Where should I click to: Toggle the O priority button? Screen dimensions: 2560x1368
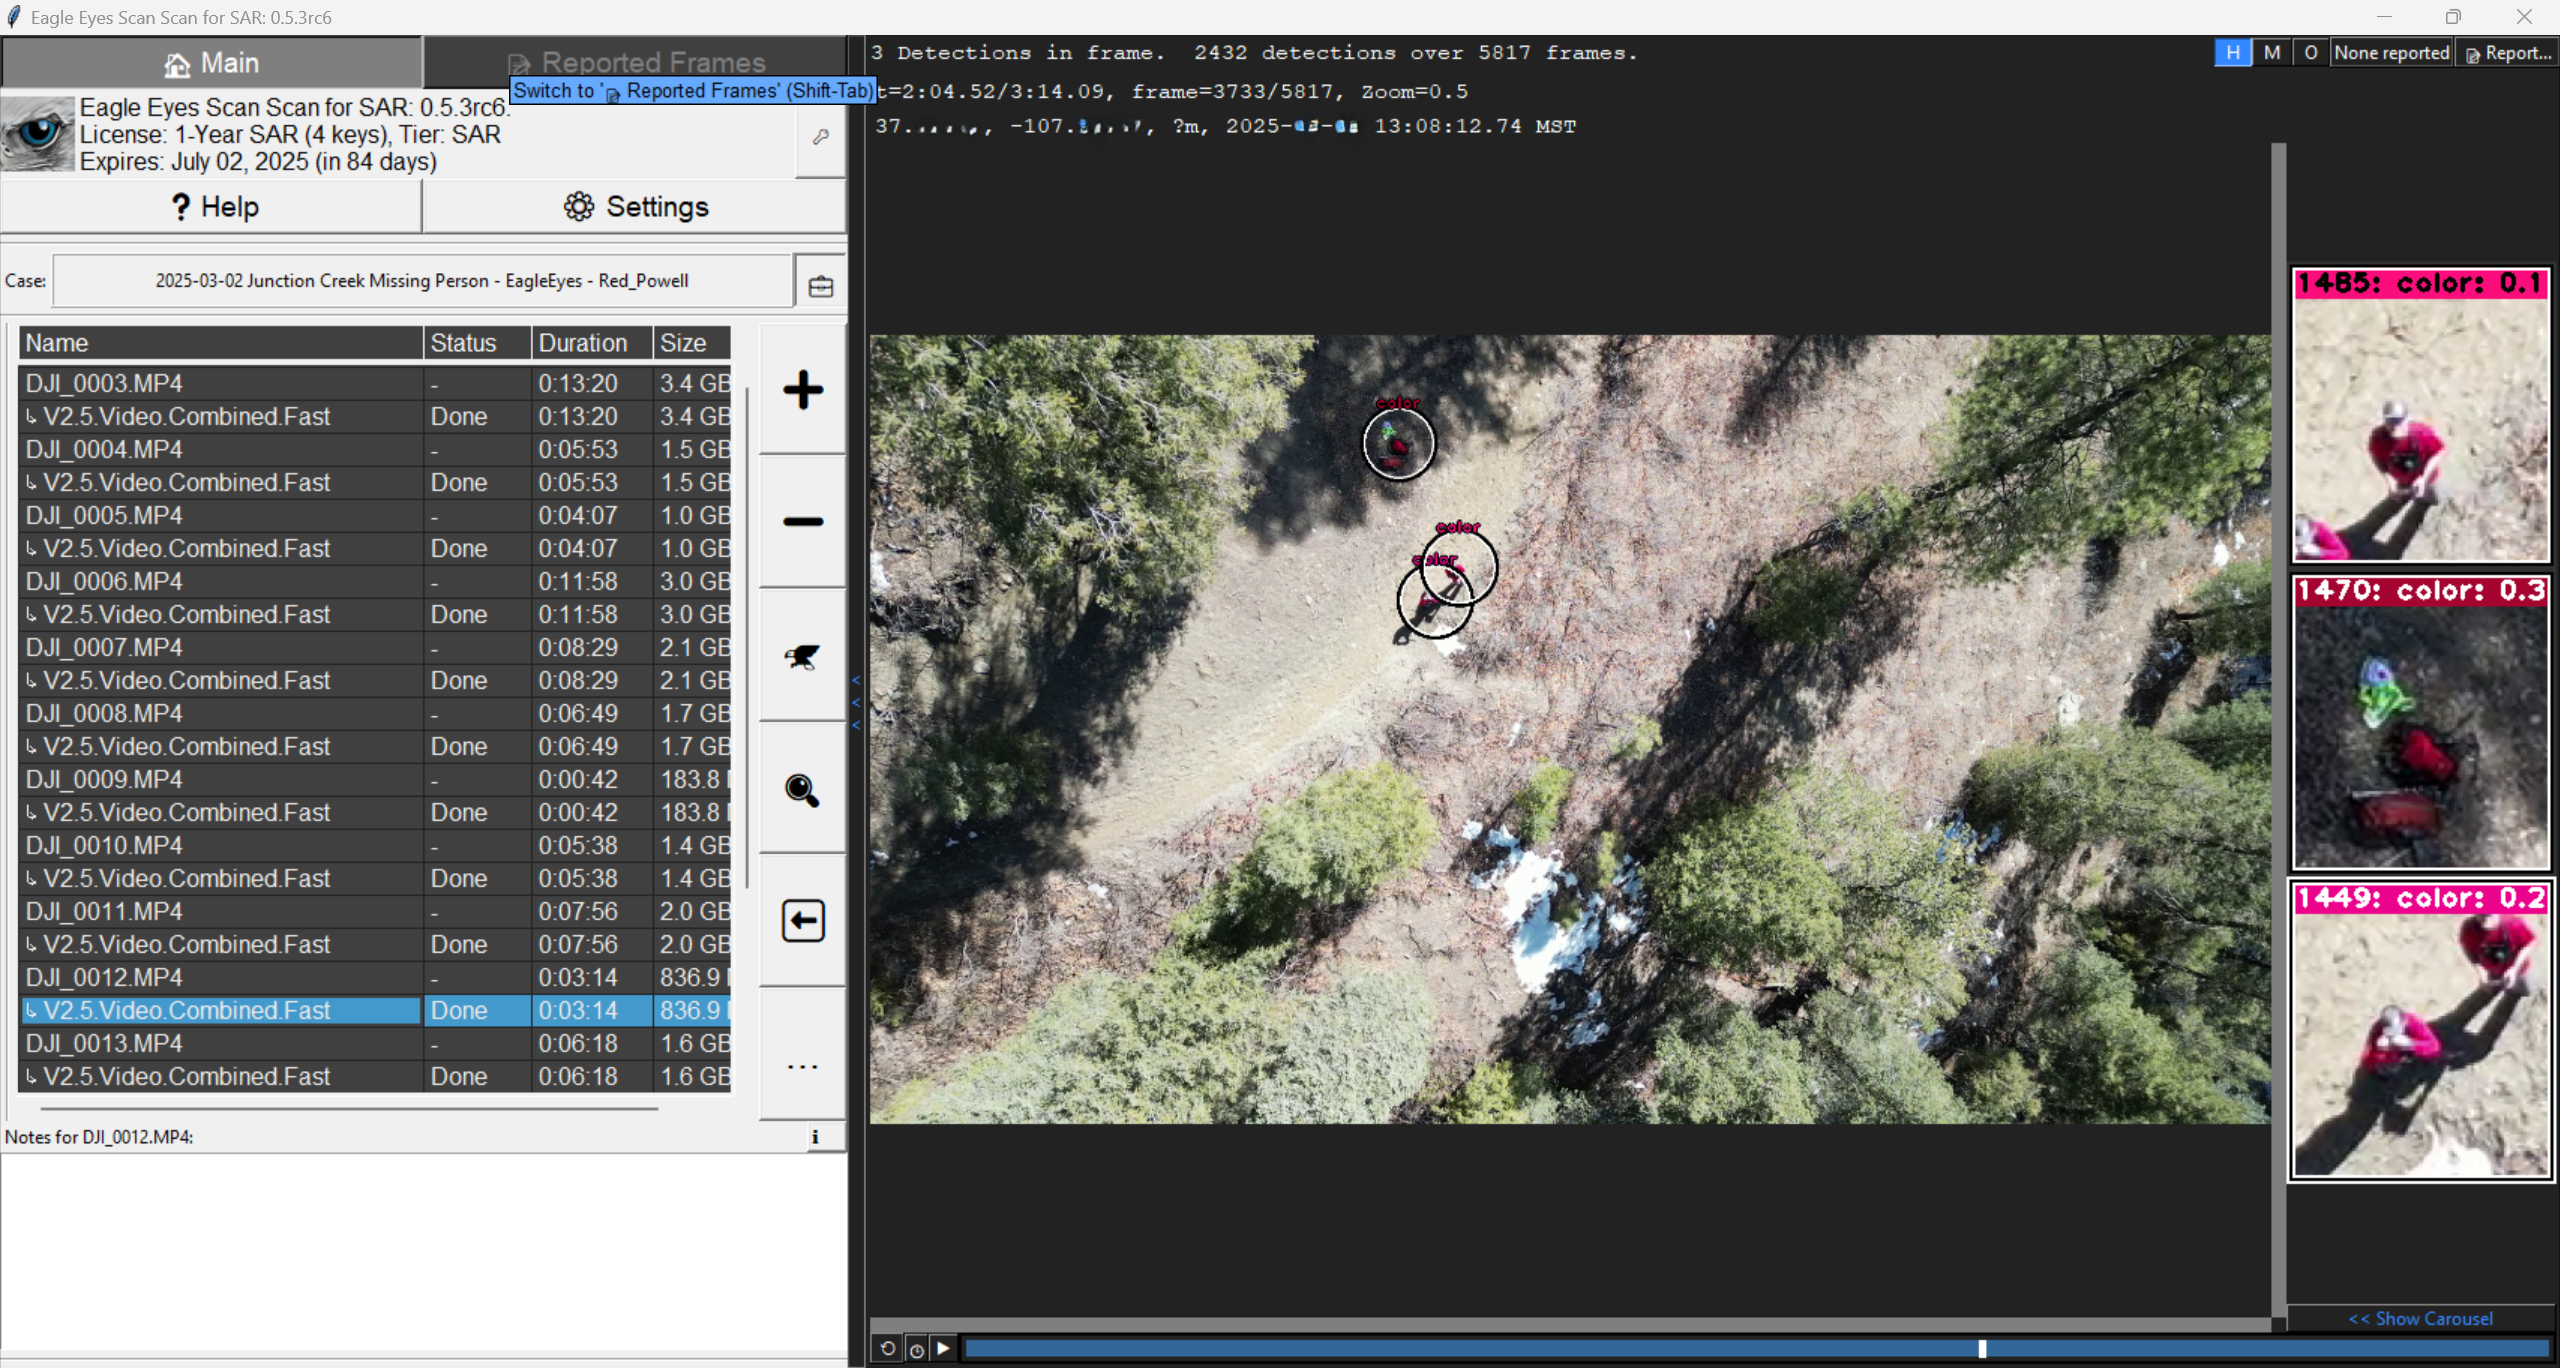click(2311, 53)
